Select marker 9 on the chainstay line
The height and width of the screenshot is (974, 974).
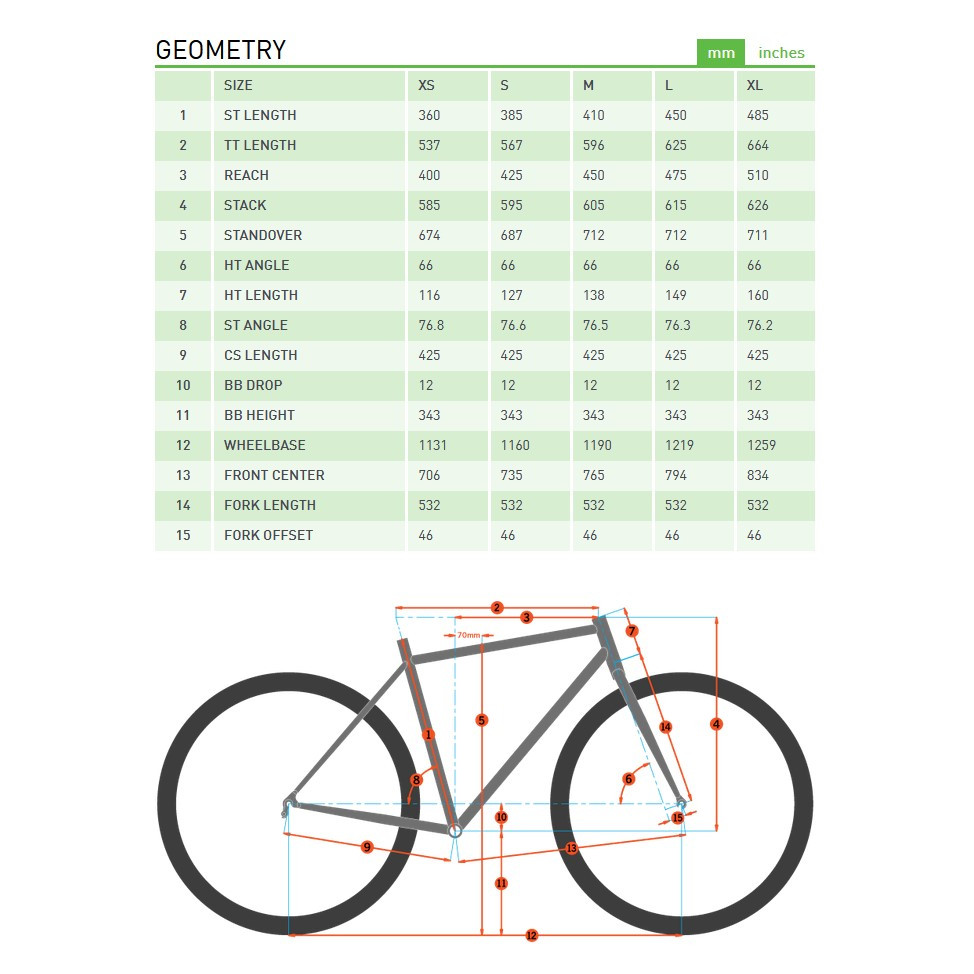pyautogui.click(x=367, y=847)
